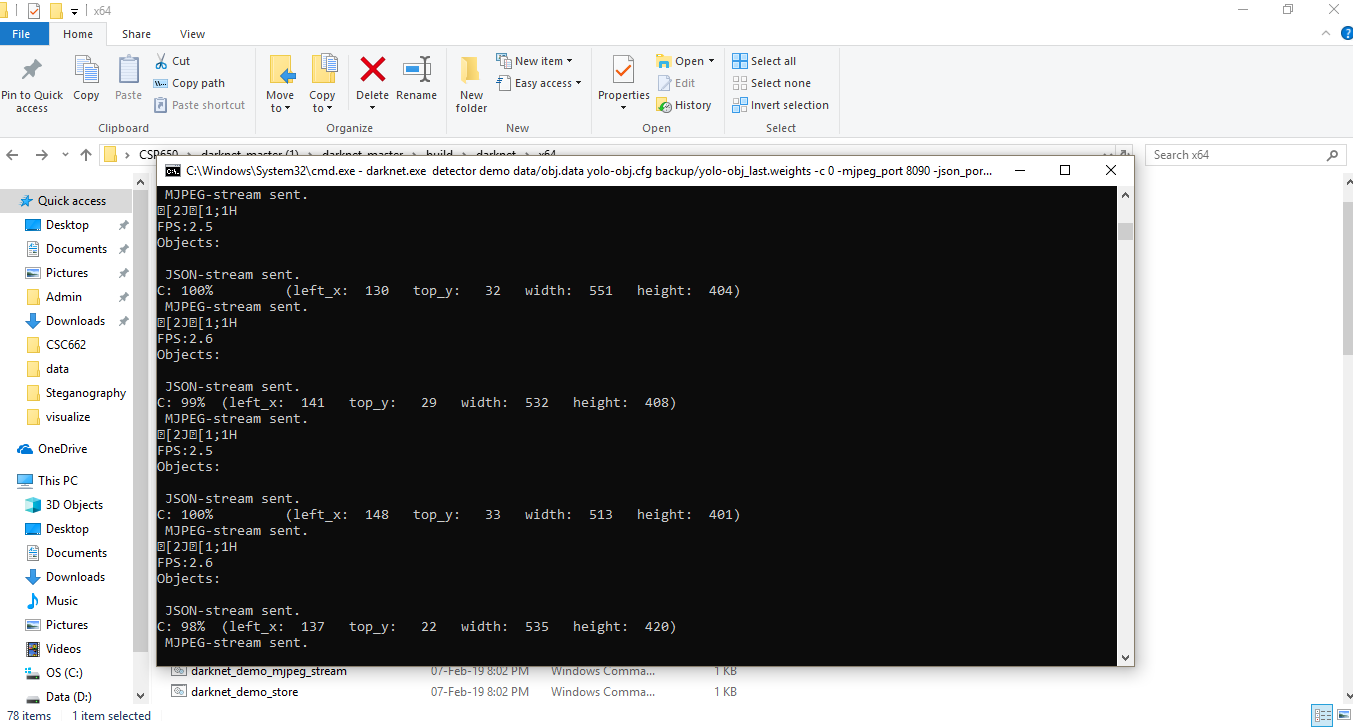
Task: Open Downloads under Quick access
Action: click(75, 321)
